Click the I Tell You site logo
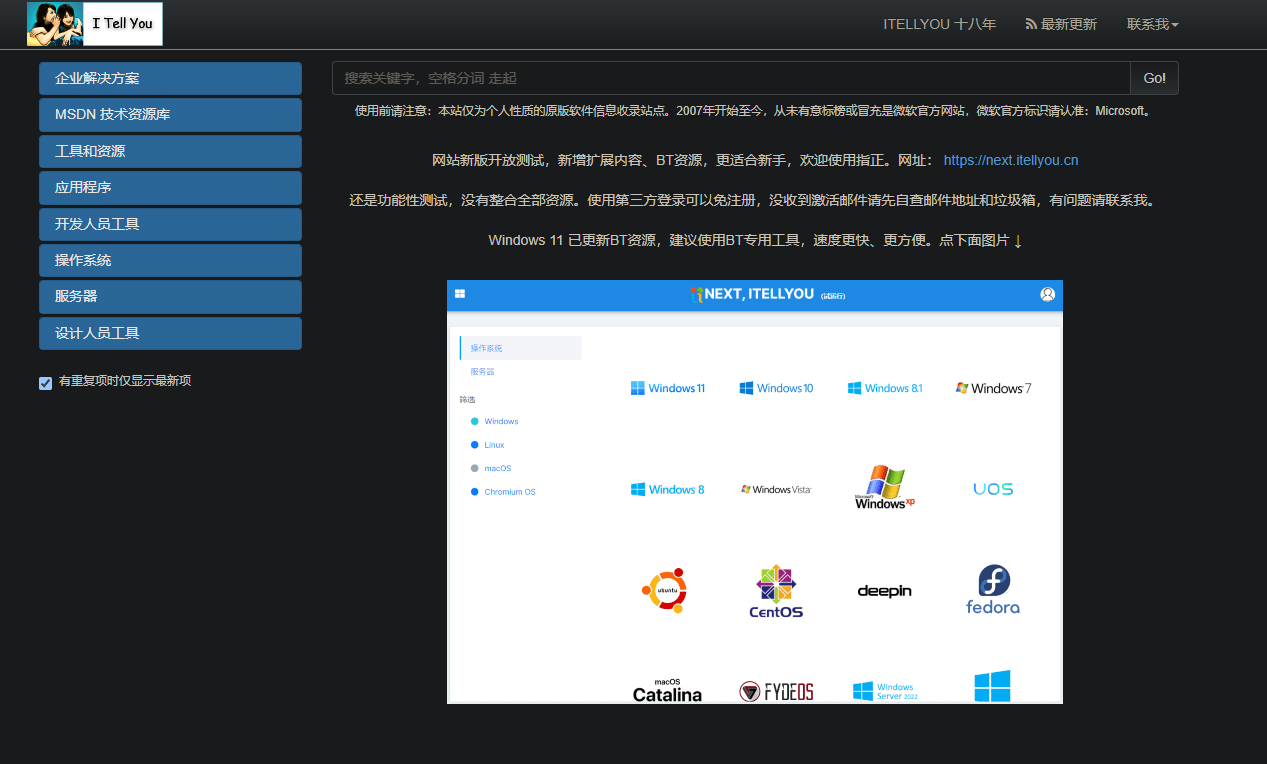This screenshot has width=1267, height=764. (x=95, y=24)
